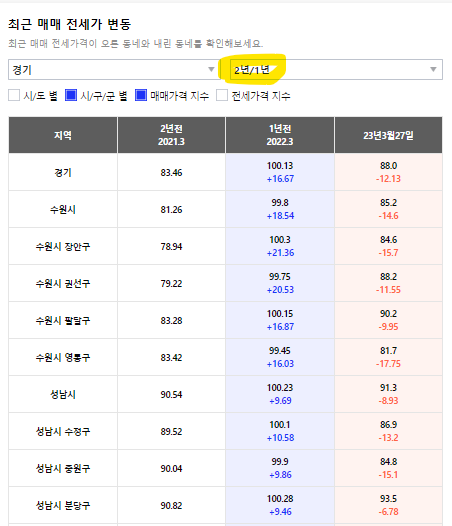This screenshot has height=526, width=452.
Task: Select the 성남시 수정구 row label
Action: point(63,431)
